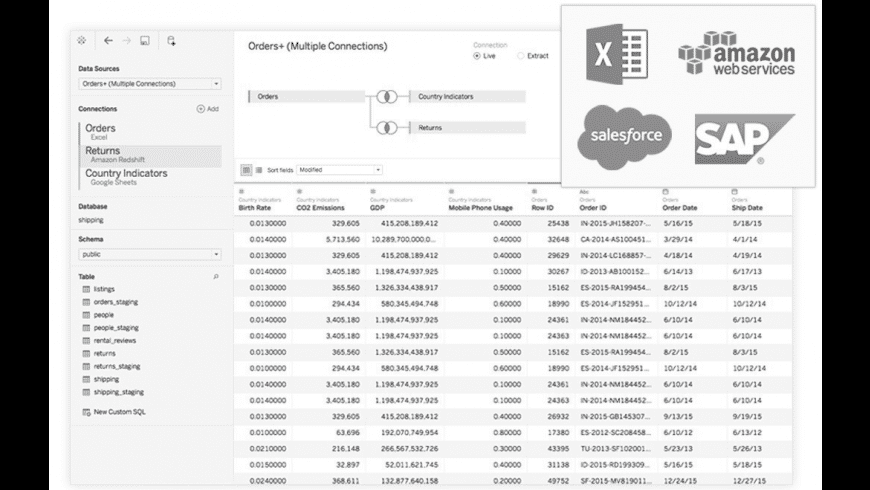Select the returns_staging table
The height and width of the screenshot is (490, 870).
click(111, 366)
